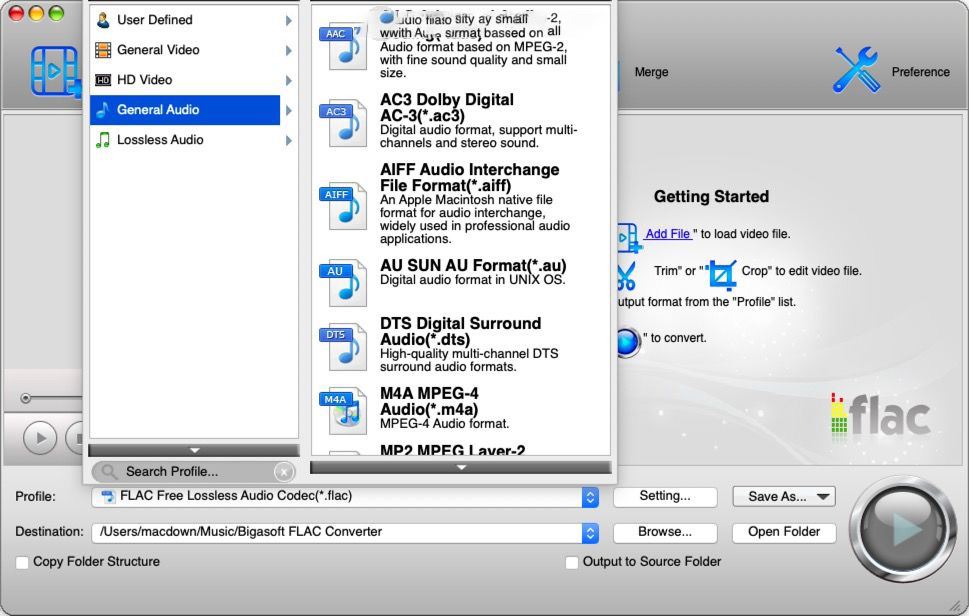Viewport: 969px width, 616px height.
Task: Choose the AIFF format file icon
Action: pyautogui.click(x=342, y=206)
